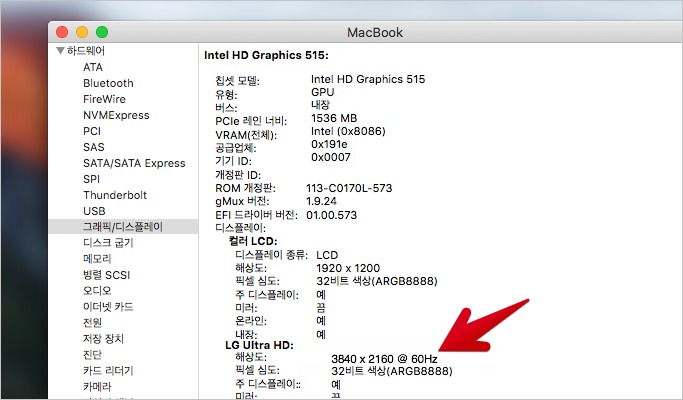The image size is (683, 400).
Task: Select ATA in the sidebar
Action: pos(93,67)
